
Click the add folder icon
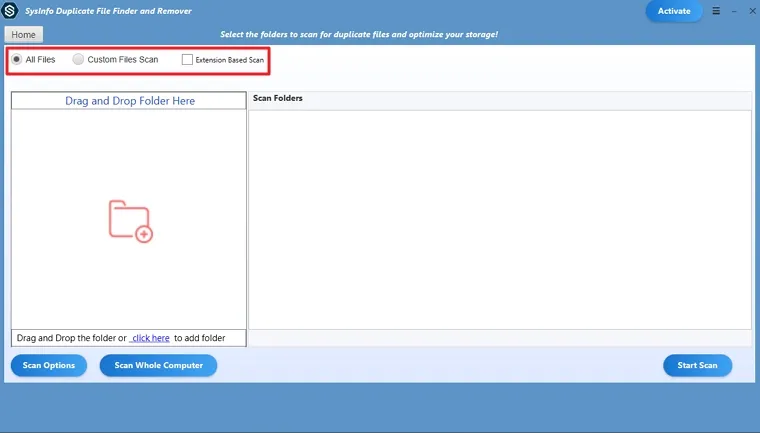click(130, 221)
